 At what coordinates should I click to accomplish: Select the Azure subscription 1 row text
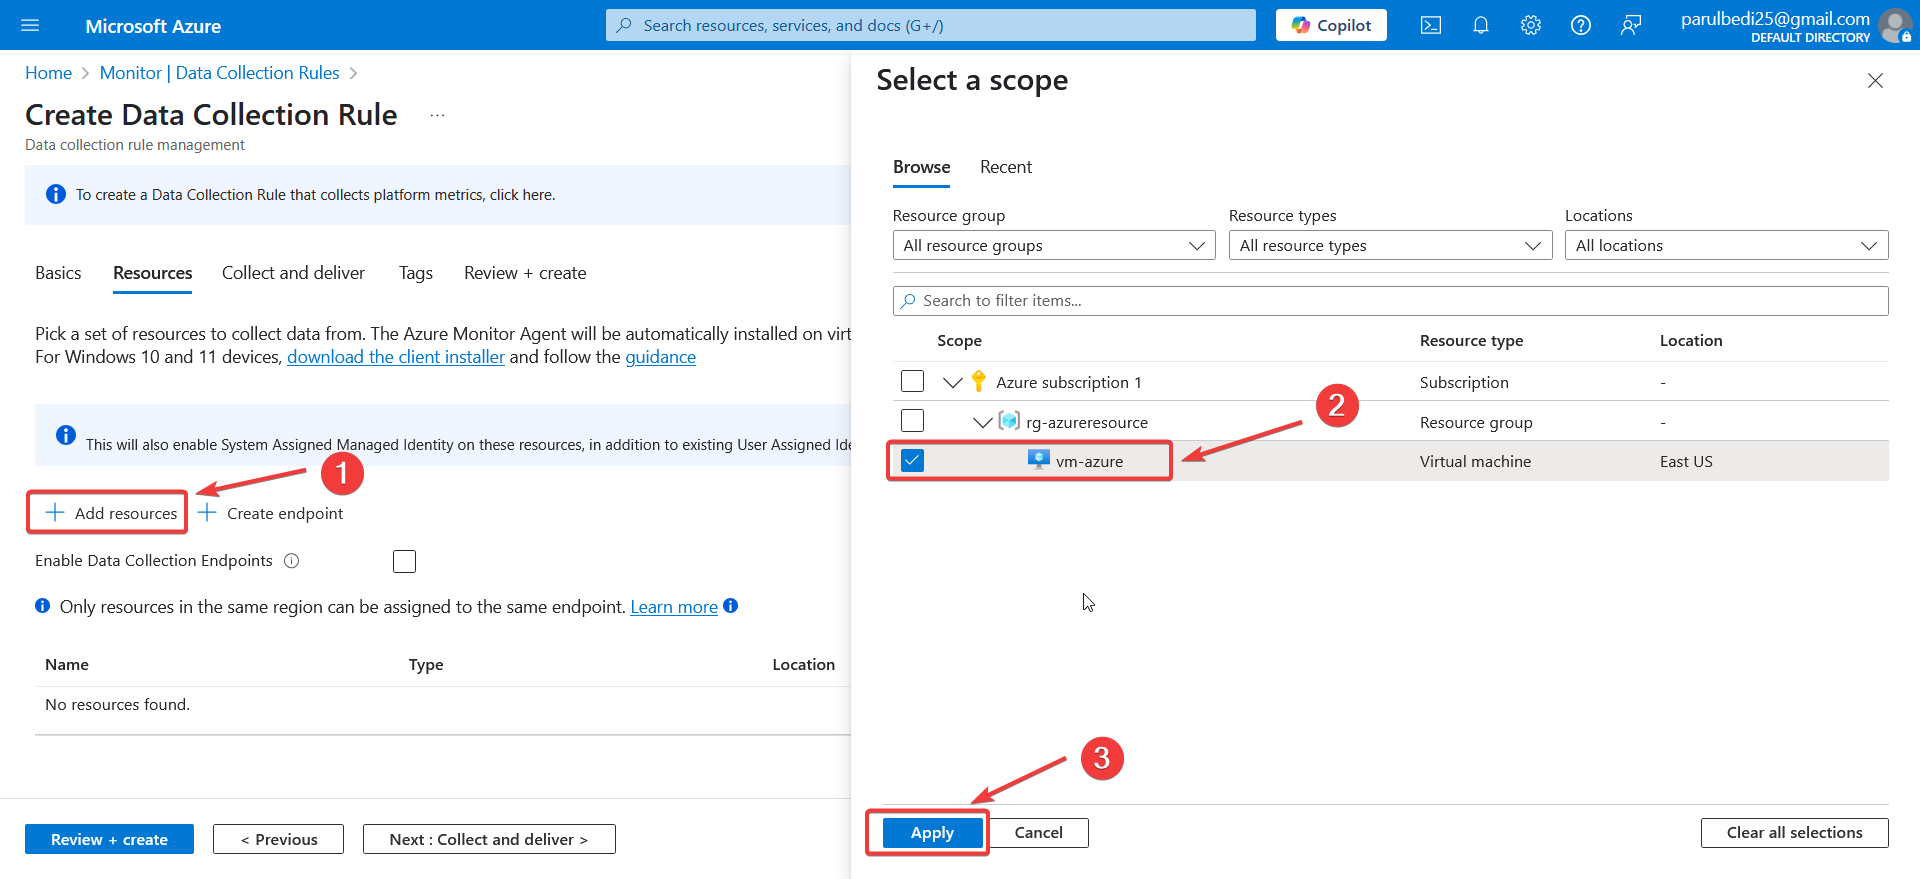click(x=1068, y=382)
